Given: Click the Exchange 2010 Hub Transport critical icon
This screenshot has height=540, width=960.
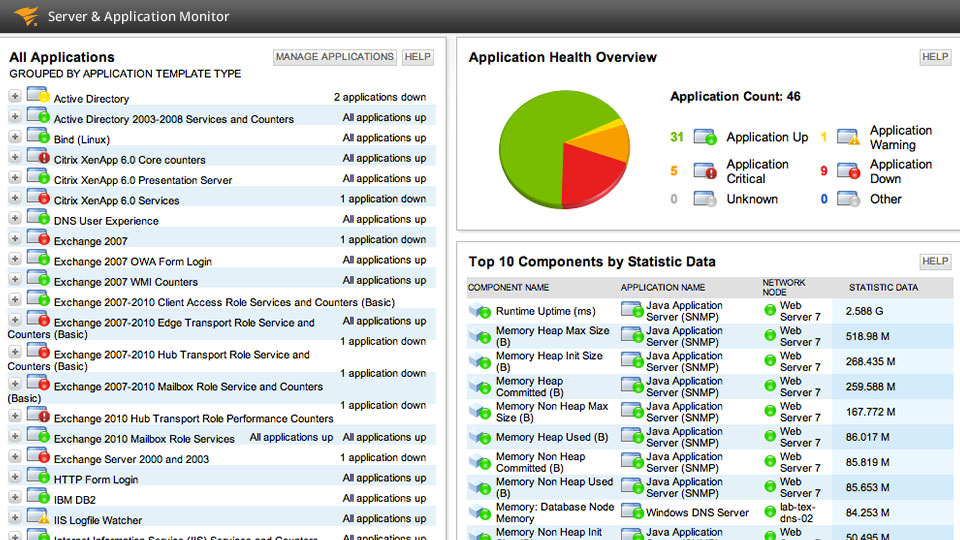Looking at the screenshot, I should click(38, 415).
